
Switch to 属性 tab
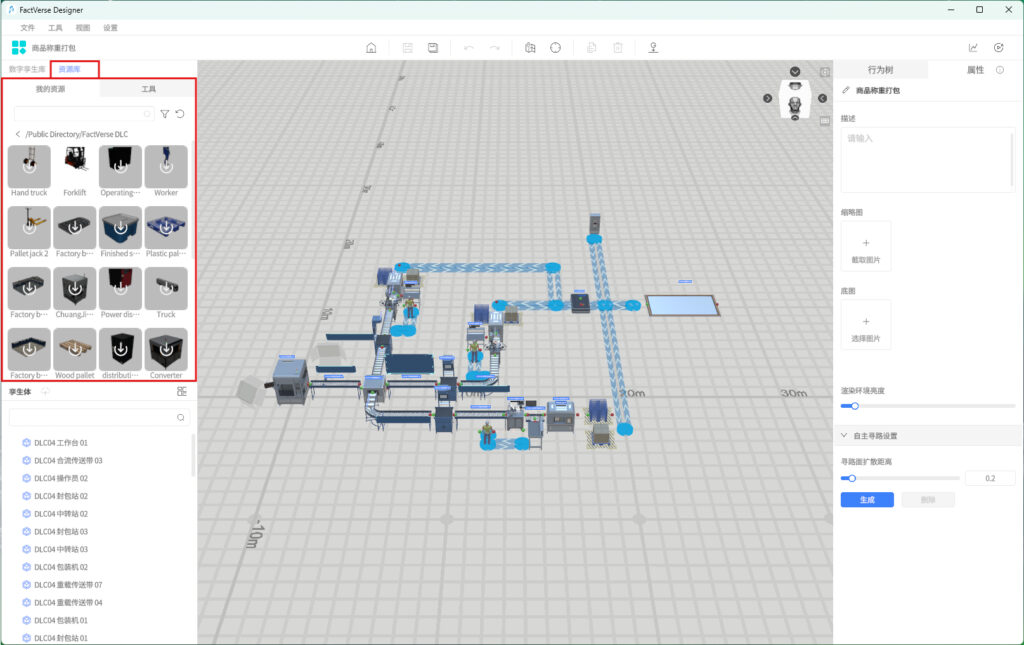pos(975,70)
